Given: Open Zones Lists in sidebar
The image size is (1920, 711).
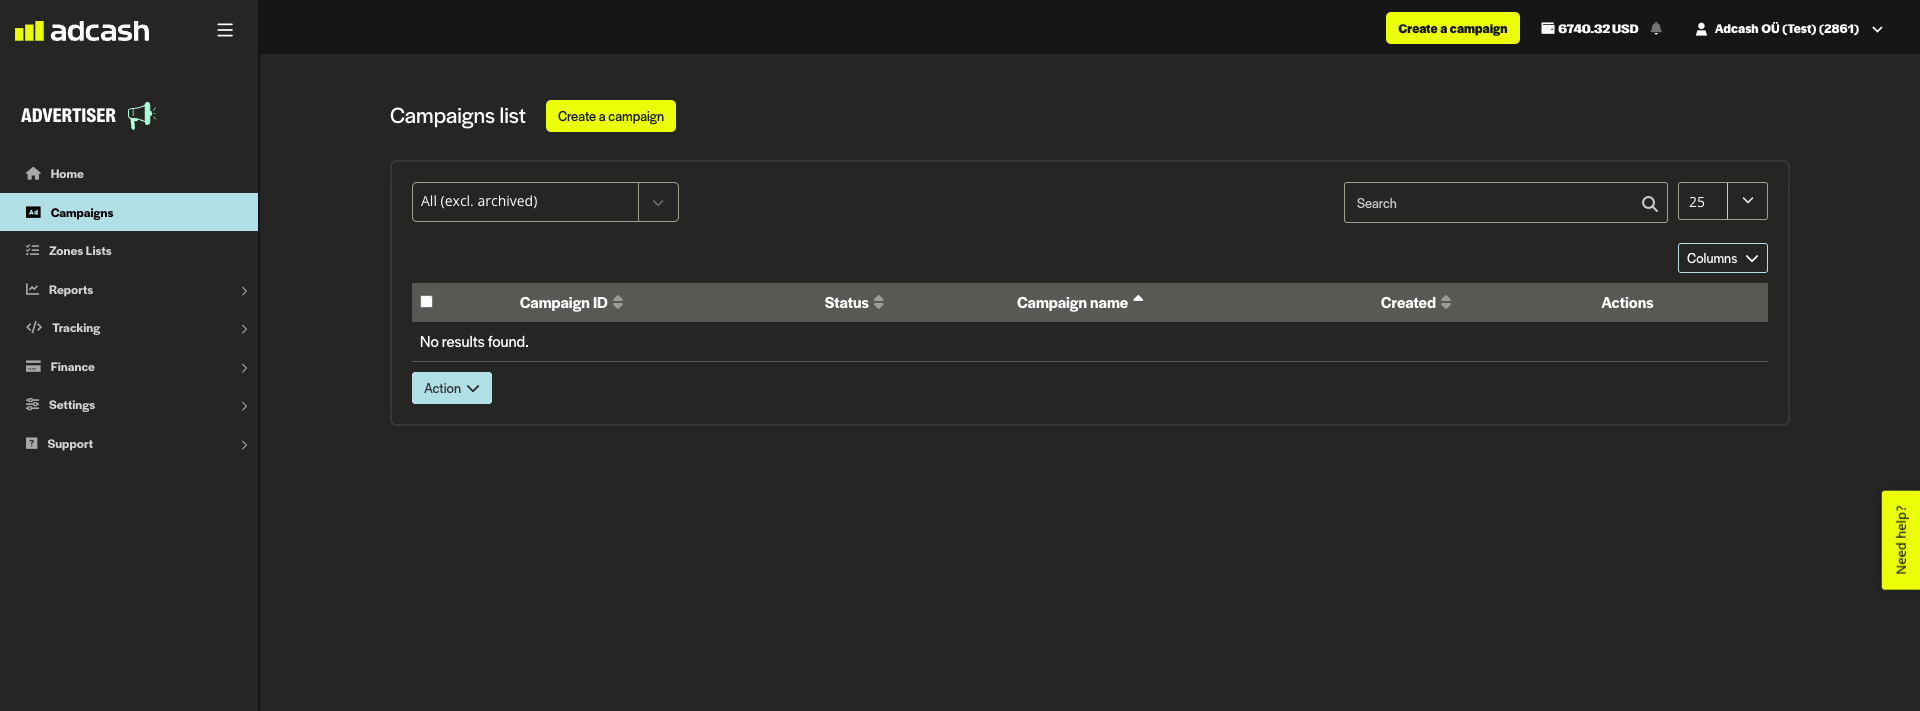Looking at the screenshot, I should tap(80, 251).
